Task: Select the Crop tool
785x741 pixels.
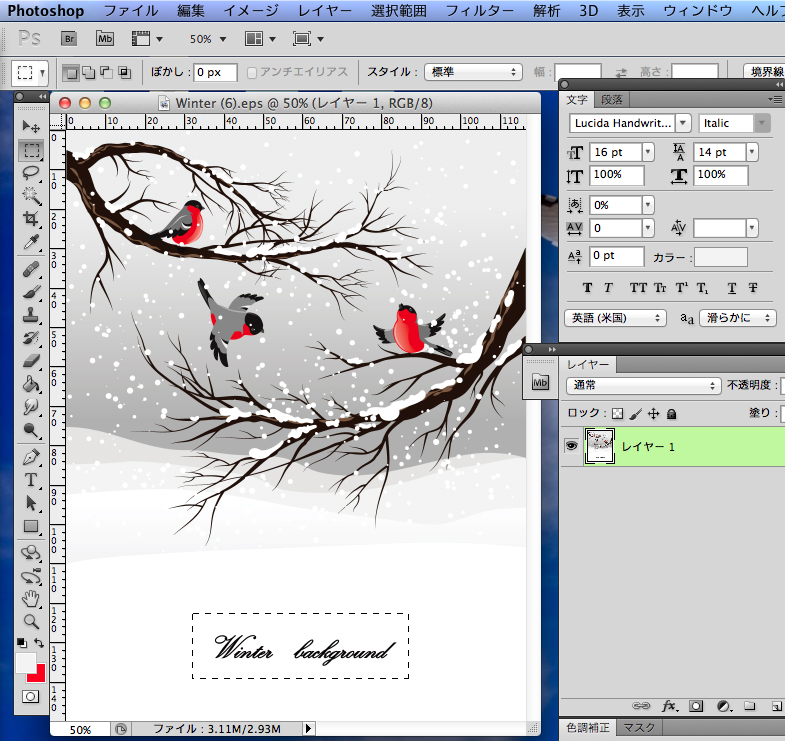Action: click(x=32, y=219)
